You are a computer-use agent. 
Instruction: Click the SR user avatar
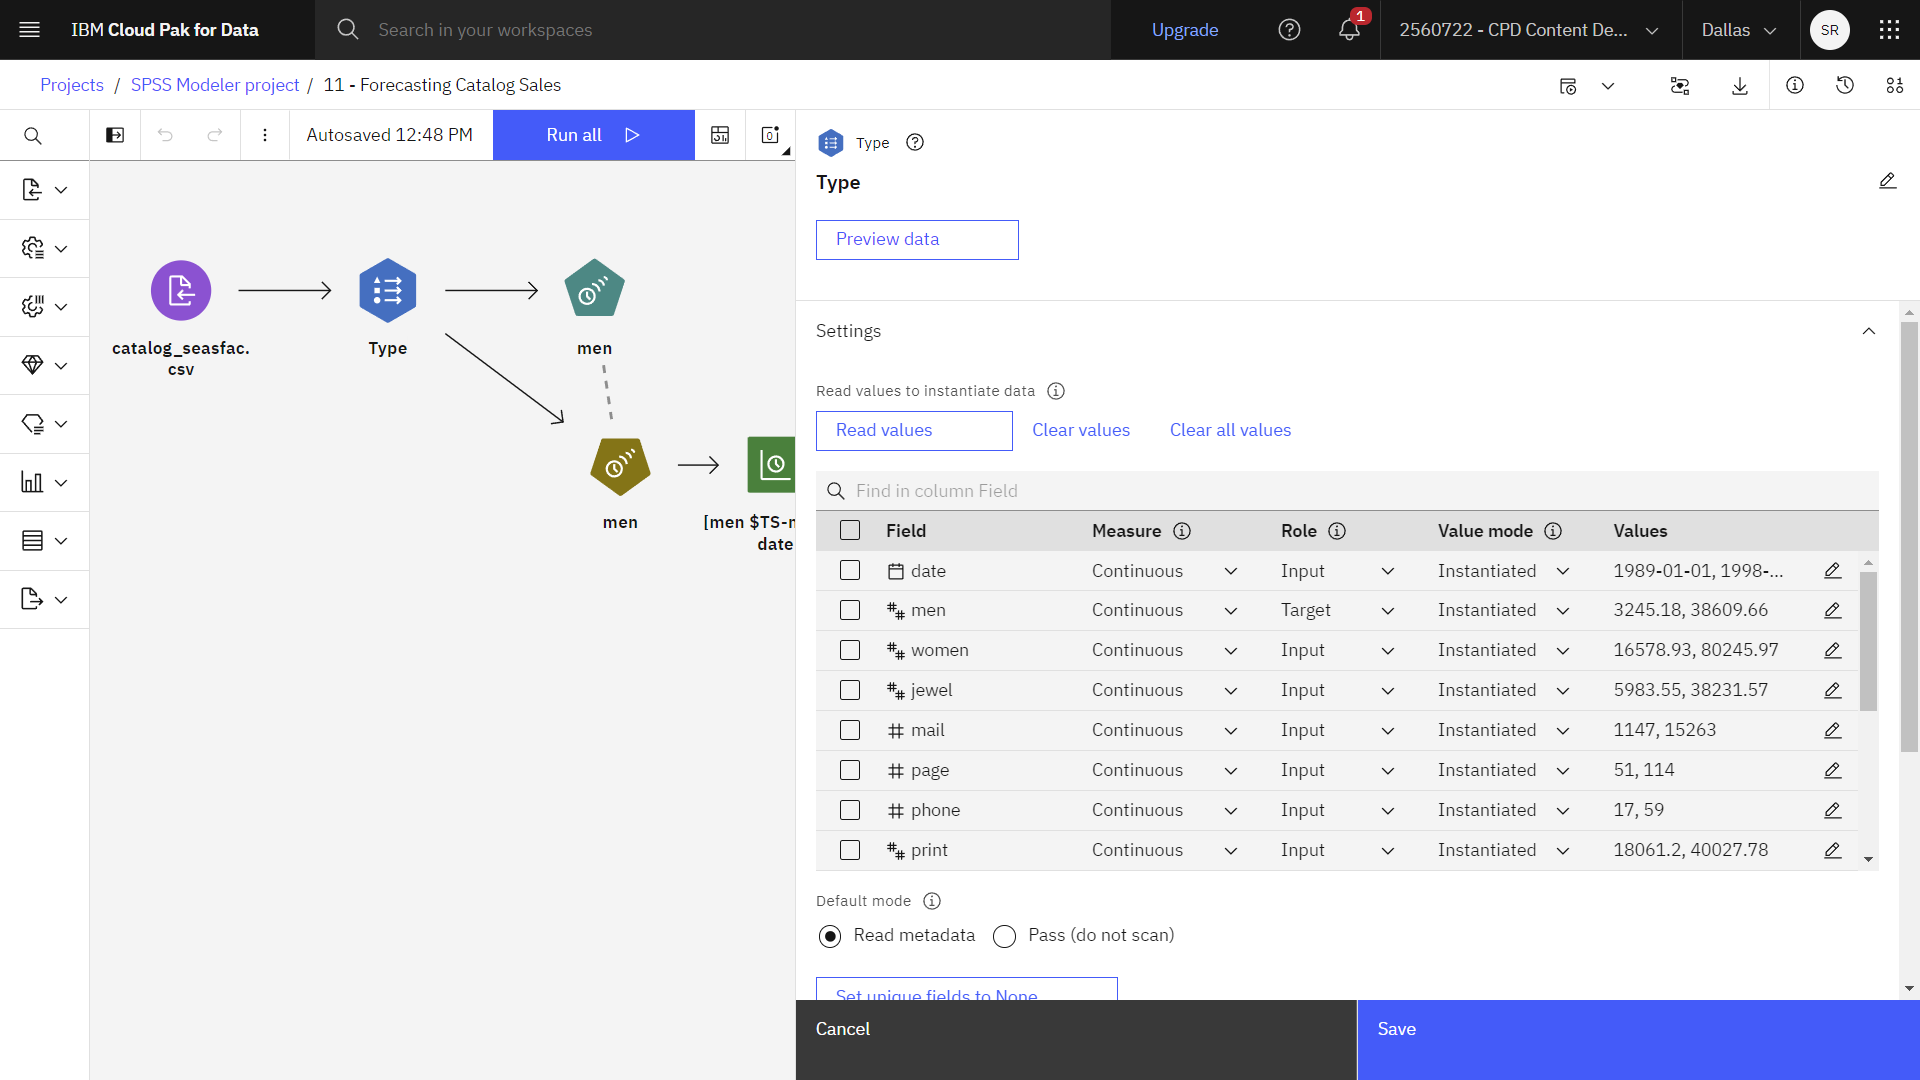(x=1829, y=30)
